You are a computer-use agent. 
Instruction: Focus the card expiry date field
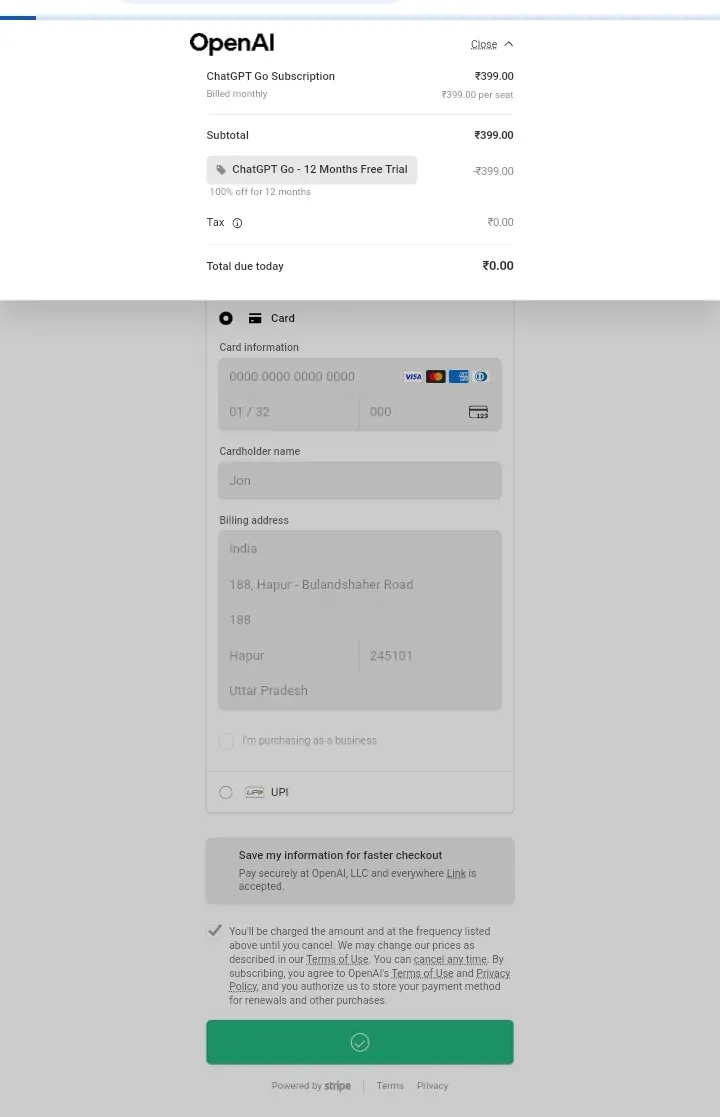click(x=288, y=412)
